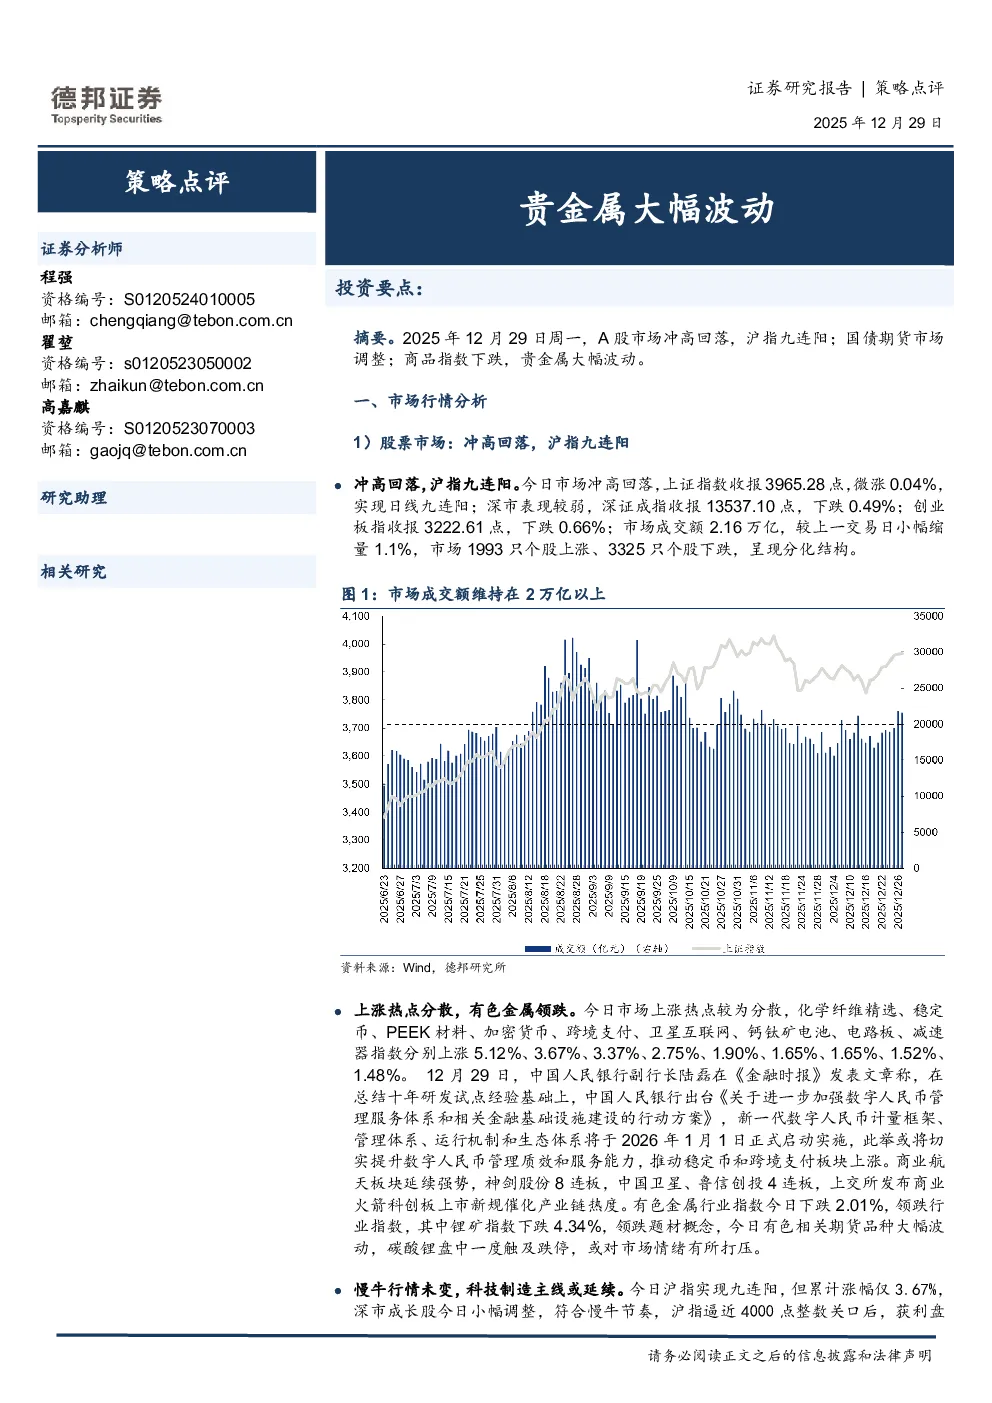Click the blue 成交额(亿元) legend swatch

click(537, 949)
